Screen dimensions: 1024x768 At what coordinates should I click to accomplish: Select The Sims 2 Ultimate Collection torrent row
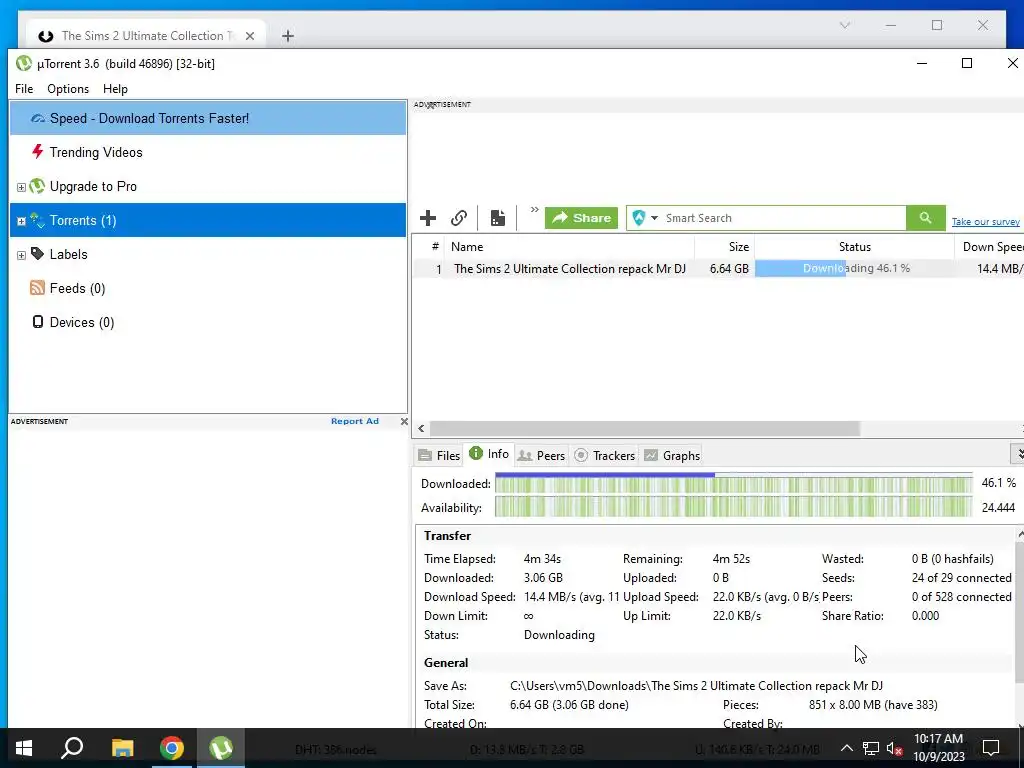(x=718, y=268)
